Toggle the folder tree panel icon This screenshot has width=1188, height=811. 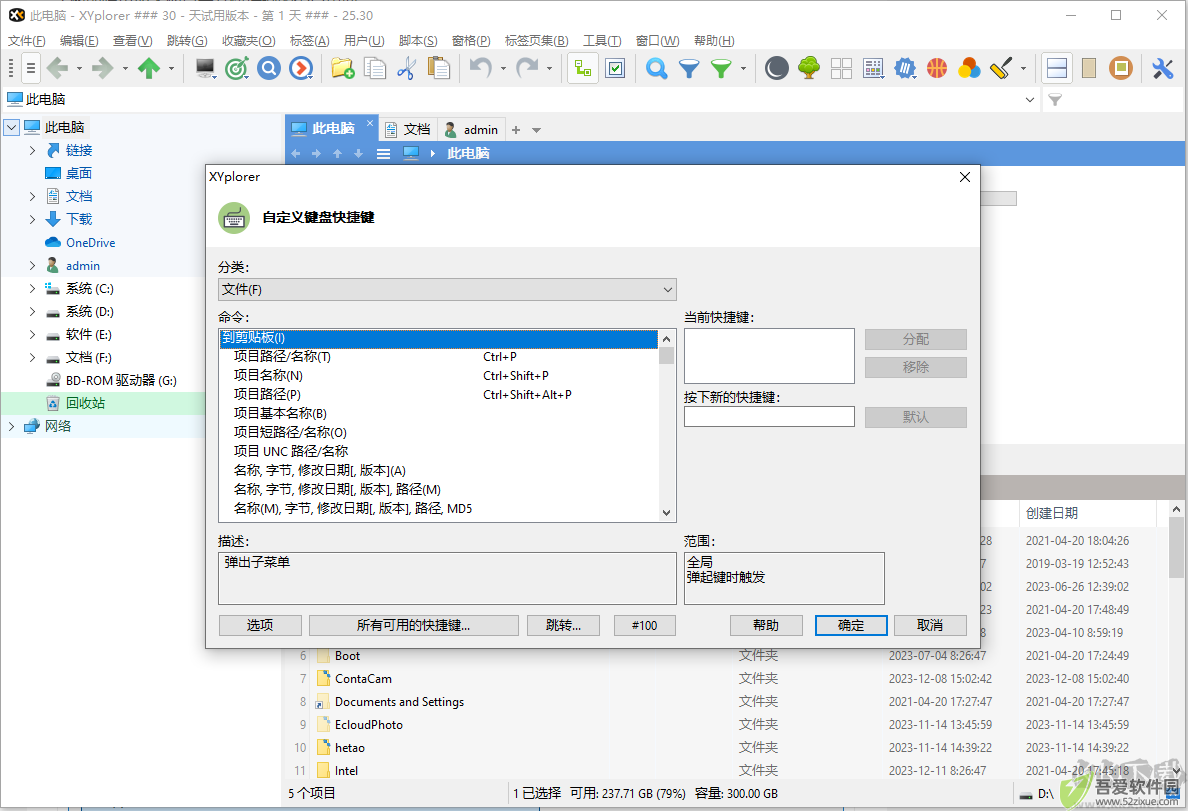click(x=583, y=69)
